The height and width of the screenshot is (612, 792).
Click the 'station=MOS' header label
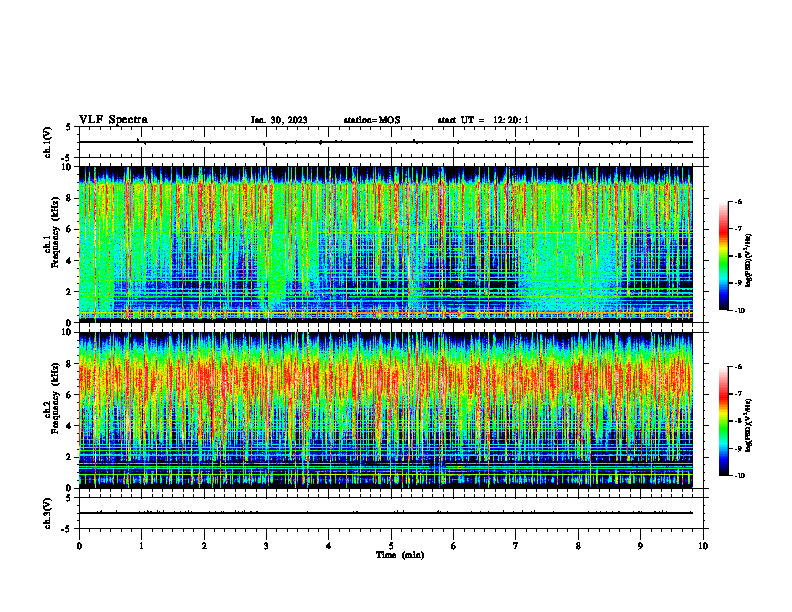[x=372, y=120]
